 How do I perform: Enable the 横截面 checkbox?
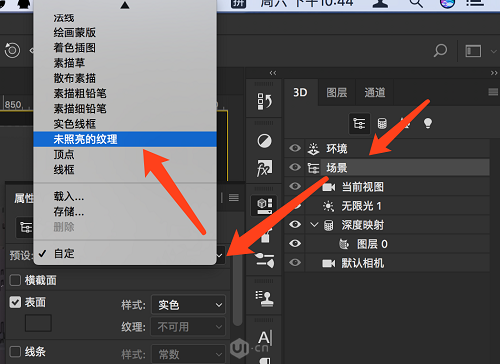click(x=15, y=280)
